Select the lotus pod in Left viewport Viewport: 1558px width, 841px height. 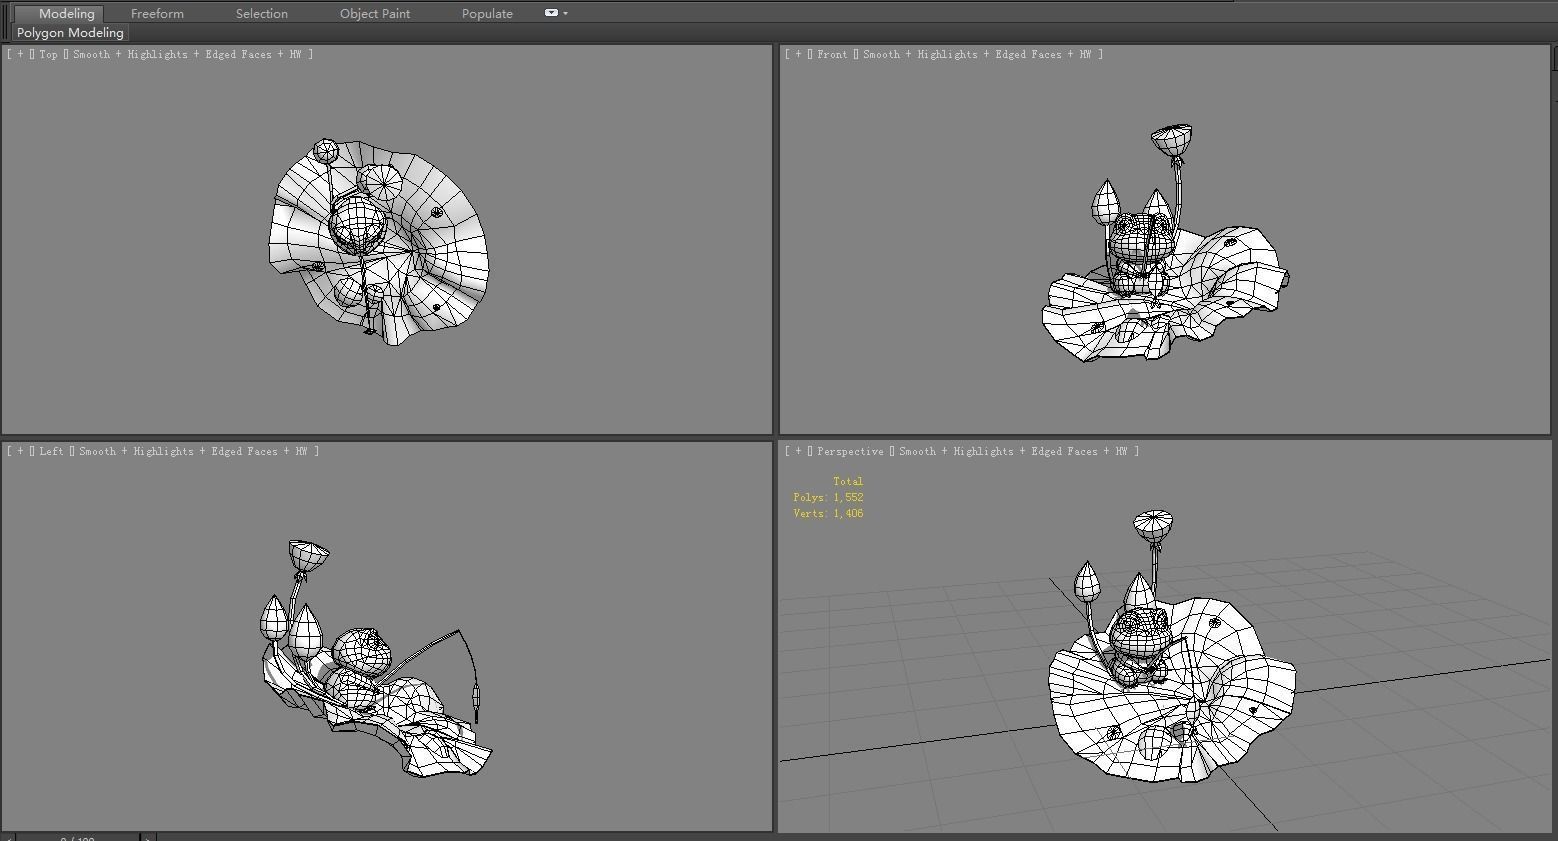point(308,555)
